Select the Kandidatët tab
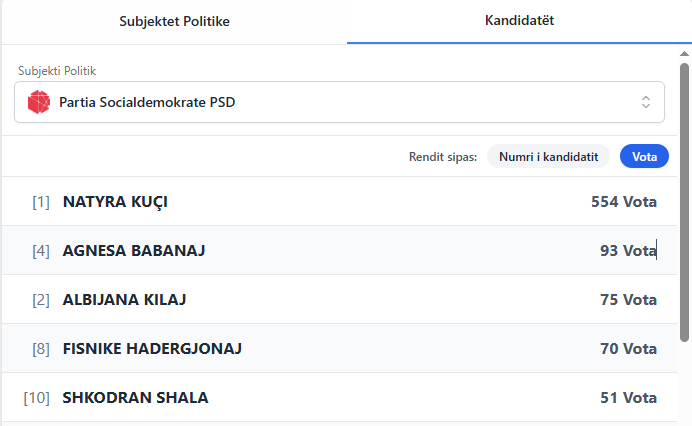 click(x=519, y=21)
